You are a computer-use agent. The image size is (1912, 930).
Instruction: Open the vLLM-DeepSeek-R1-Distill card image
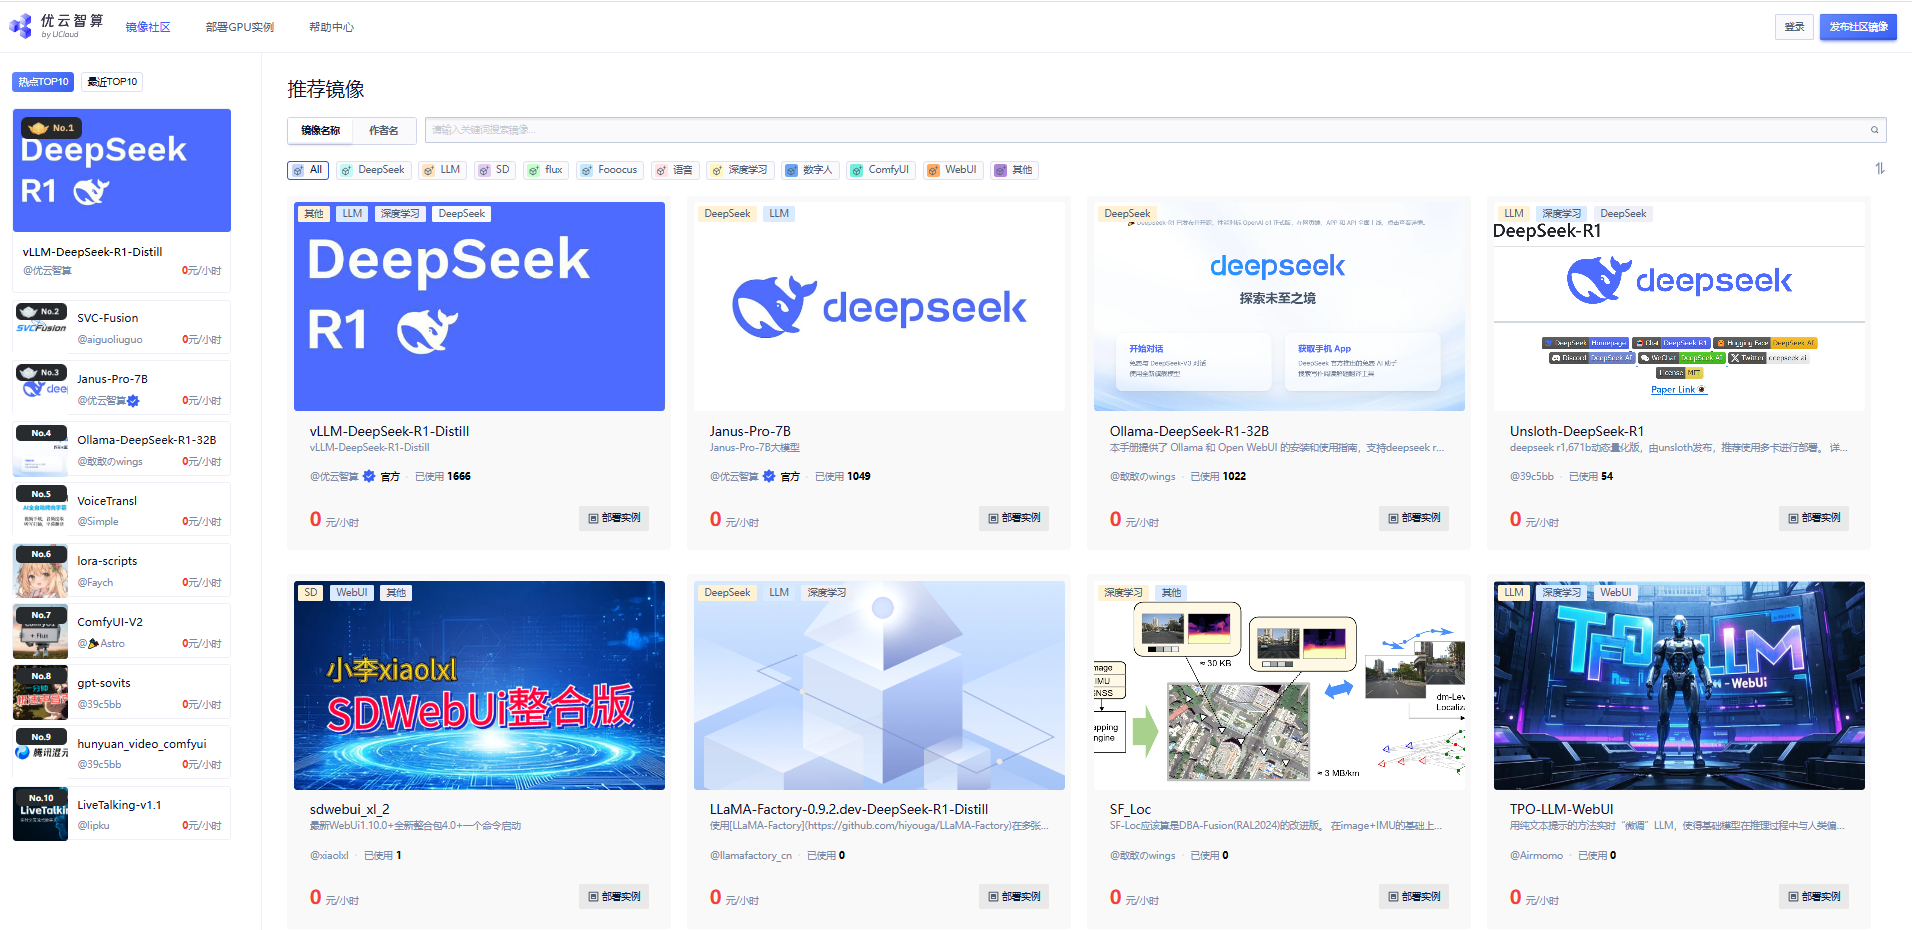pos(479,306)
